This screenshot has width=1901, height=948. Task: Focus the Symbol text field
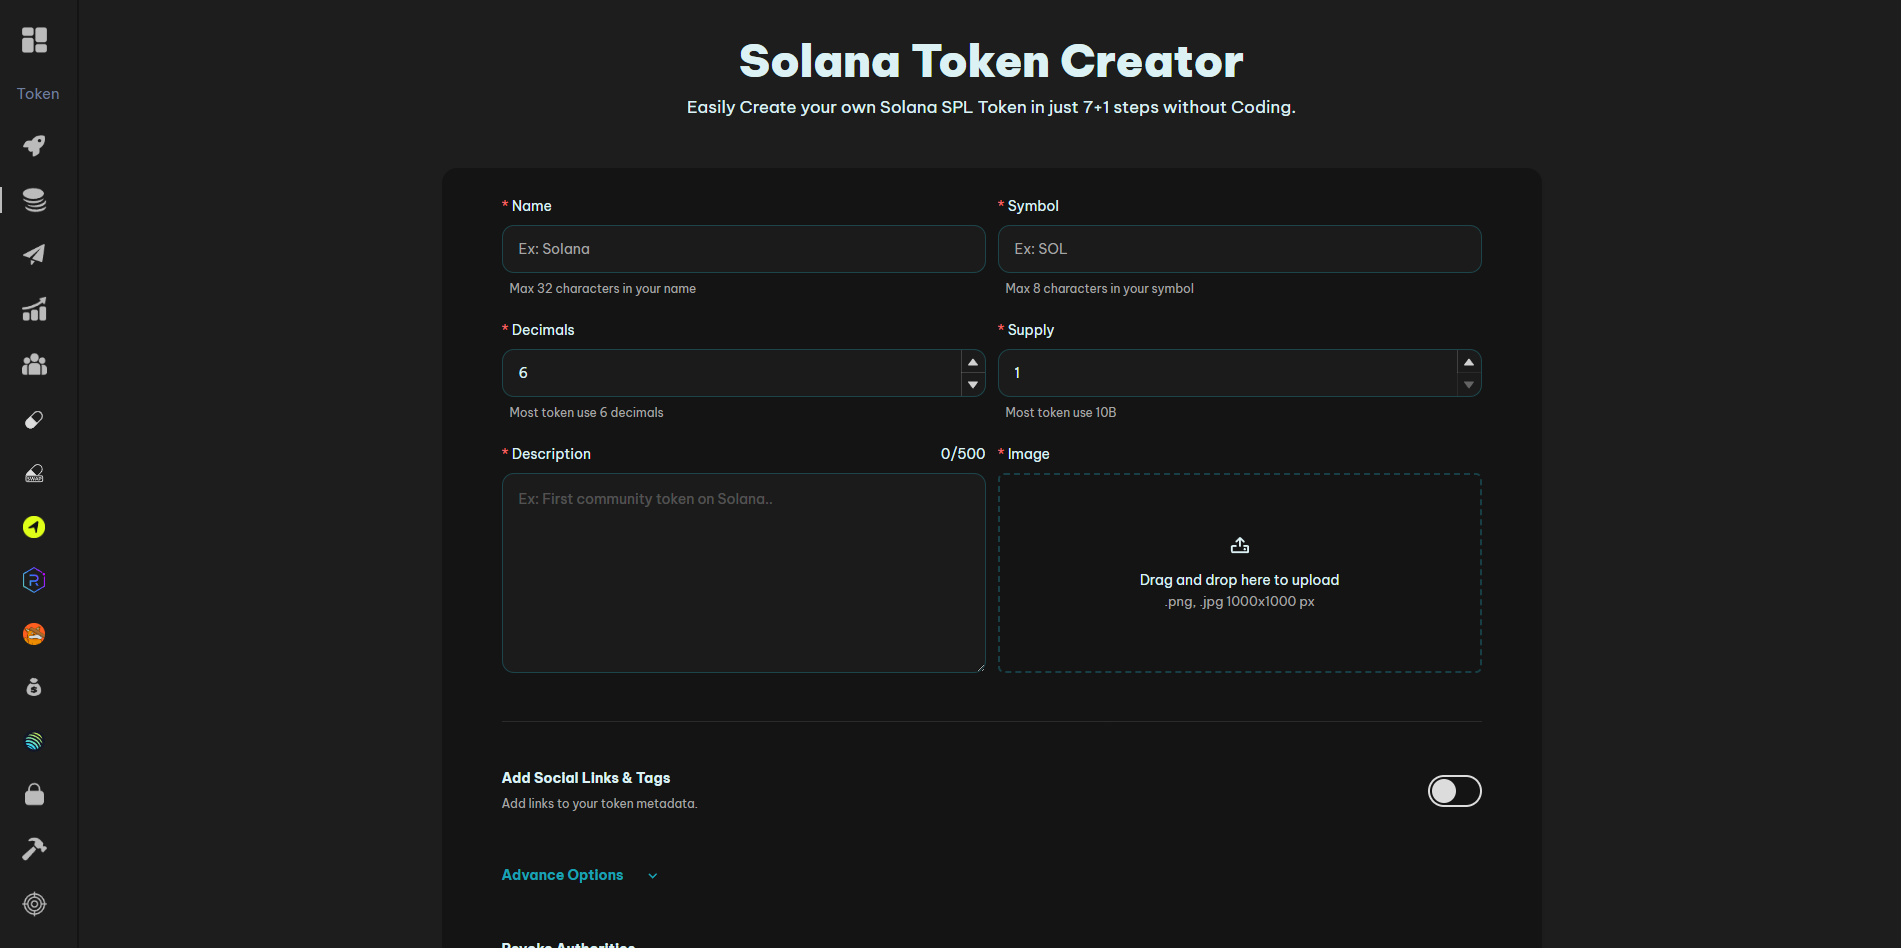1239,249
